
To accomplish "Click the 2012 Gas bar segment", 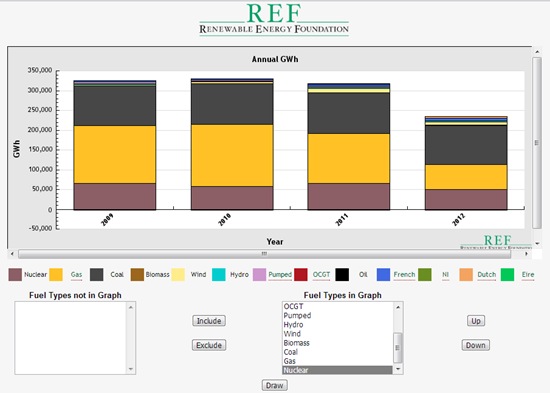I will coord(466,177).
